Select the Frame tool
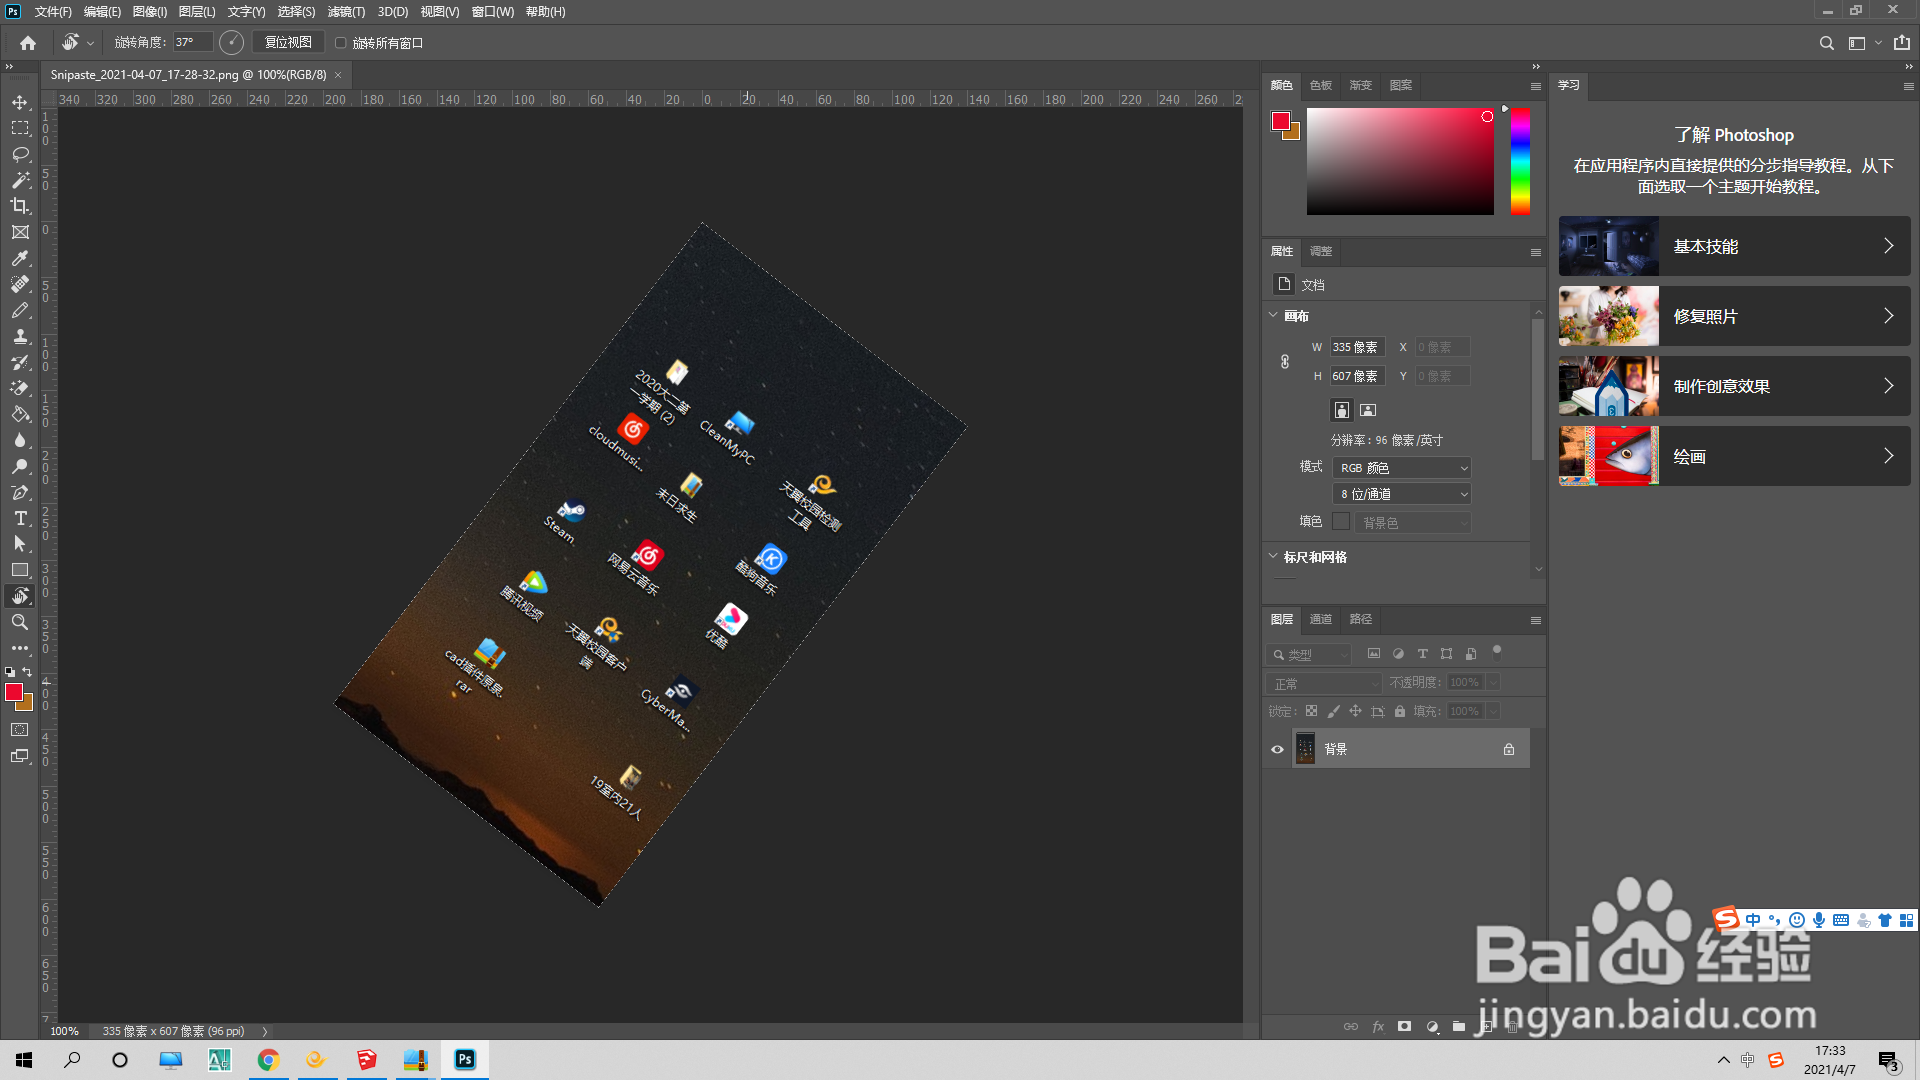The image size is (1920, 1080). click(x=20, y=232)
